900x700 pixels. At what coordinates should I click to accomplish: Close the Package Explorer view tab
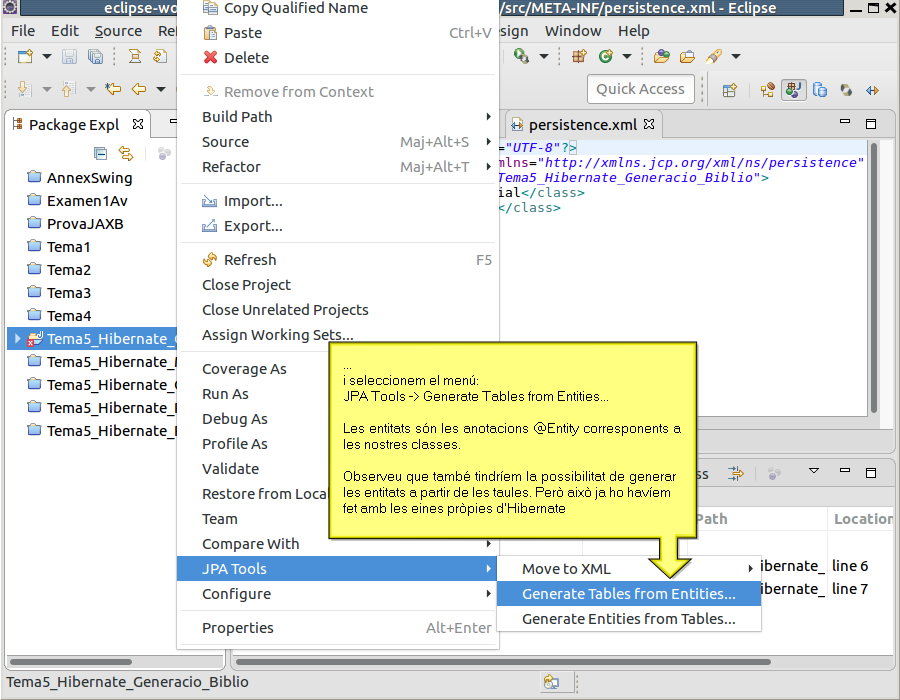(138, 124)
